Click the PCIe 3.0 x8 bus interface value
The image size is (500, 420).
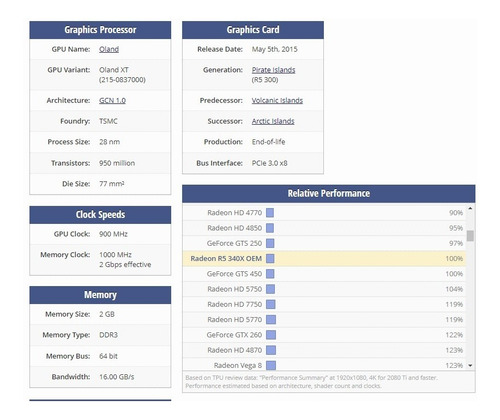pos(269,163)
